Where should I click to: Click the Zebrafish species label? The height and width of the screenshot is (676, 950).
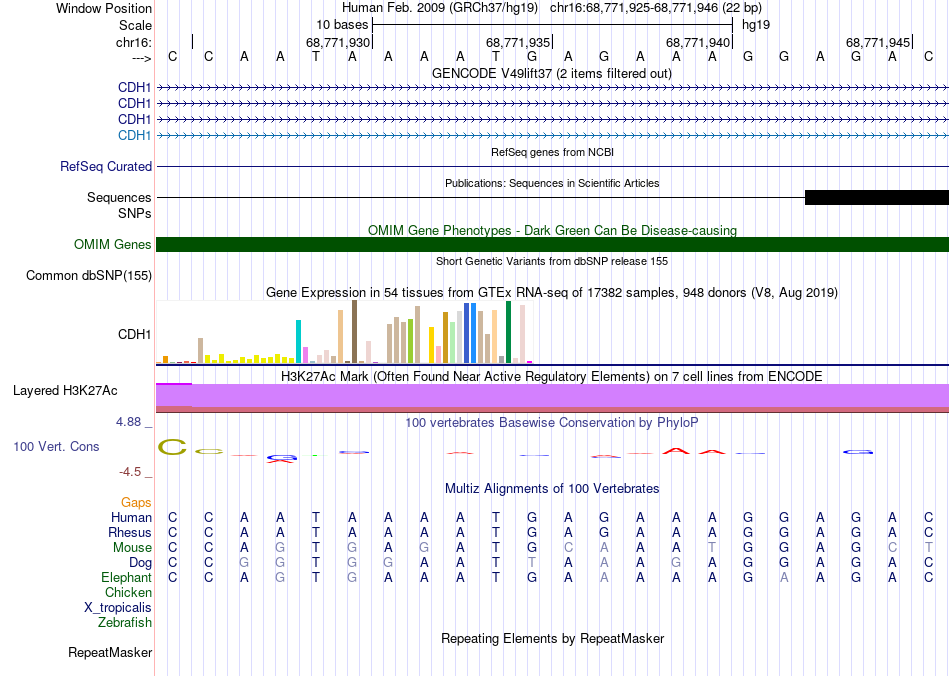click(x=125, y=623)
